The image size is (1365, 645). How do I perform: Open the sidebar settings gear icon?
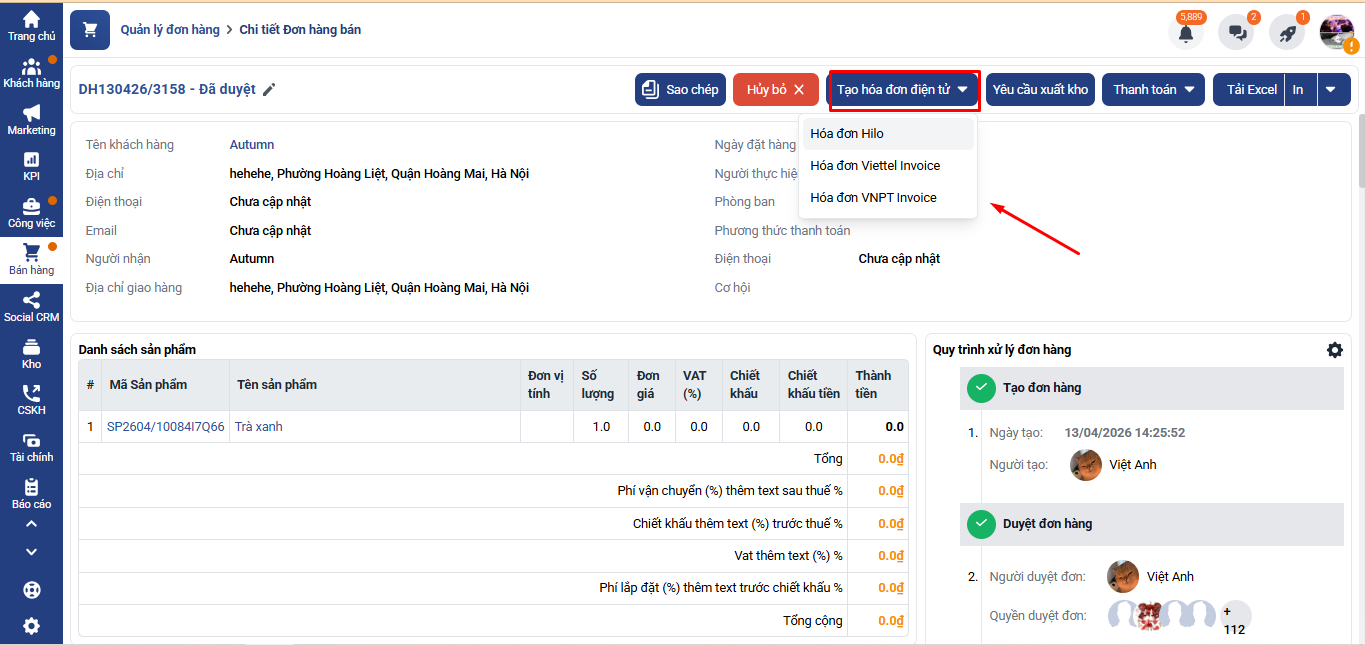31,626
